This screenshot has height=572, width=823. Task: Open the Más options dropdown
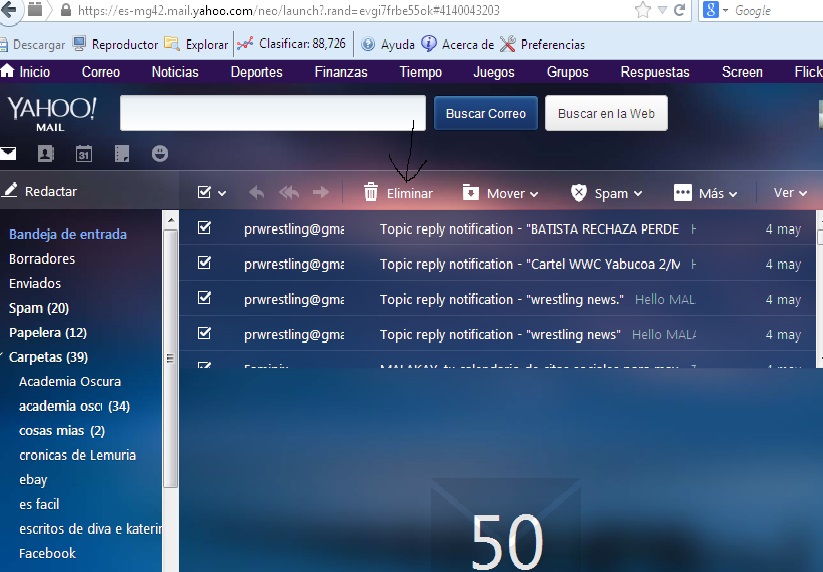coord(706,193)
